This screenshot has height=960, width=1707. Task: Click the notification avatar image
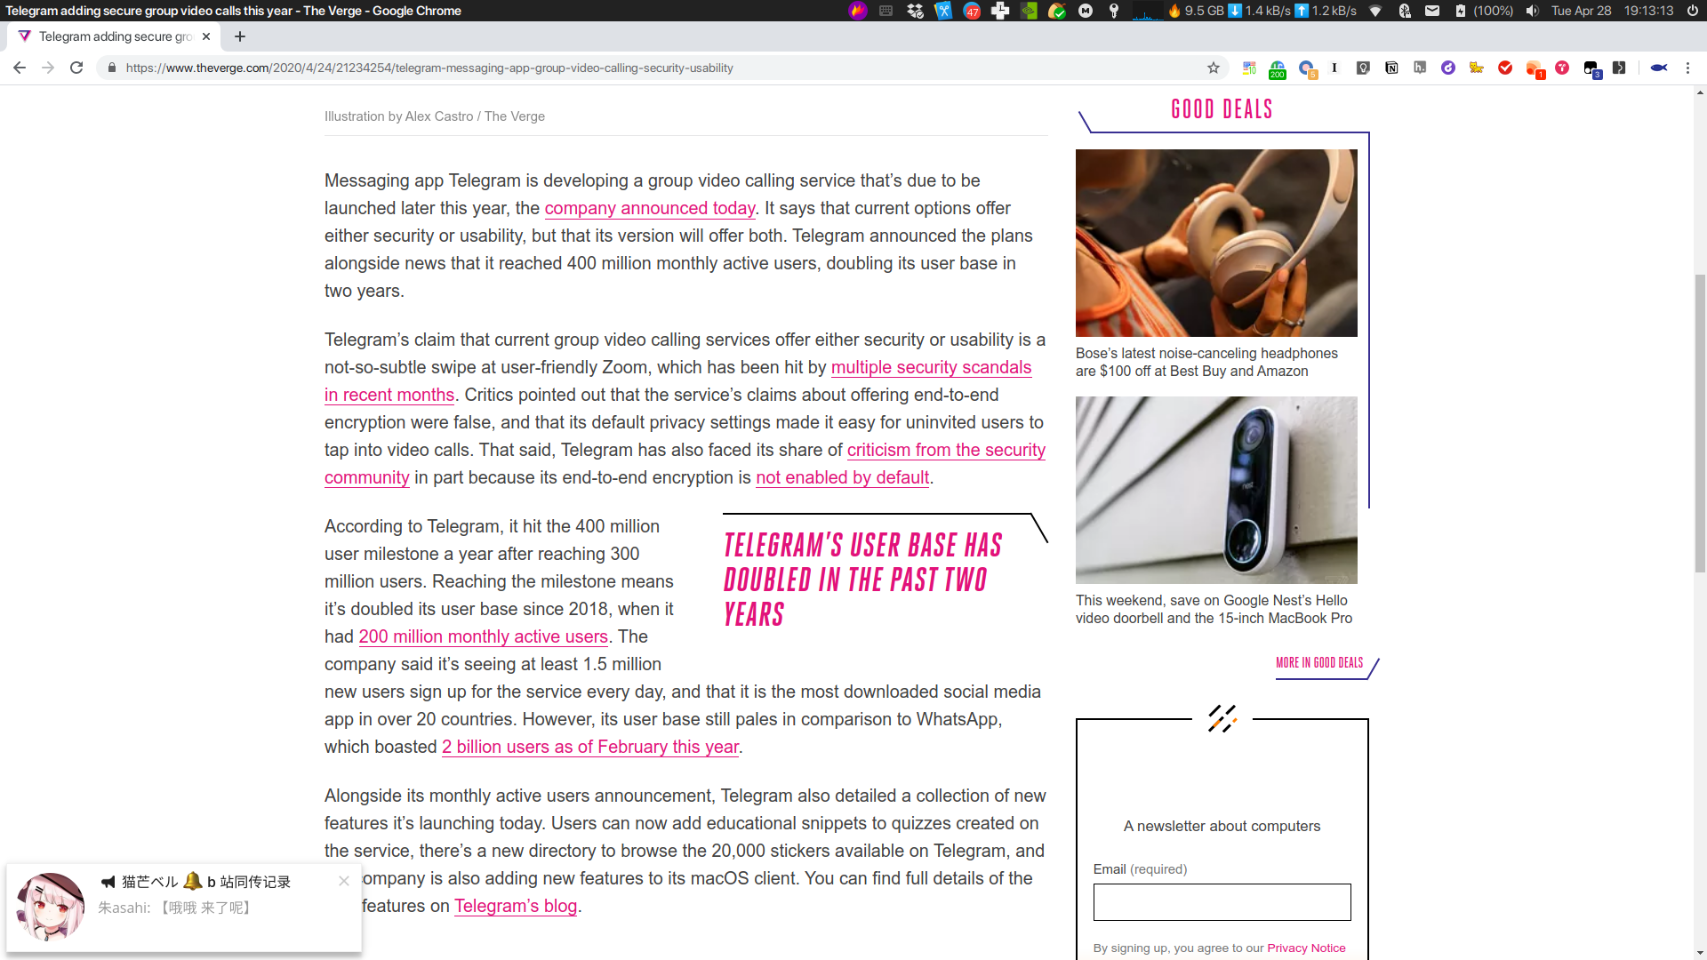point(51,906)
